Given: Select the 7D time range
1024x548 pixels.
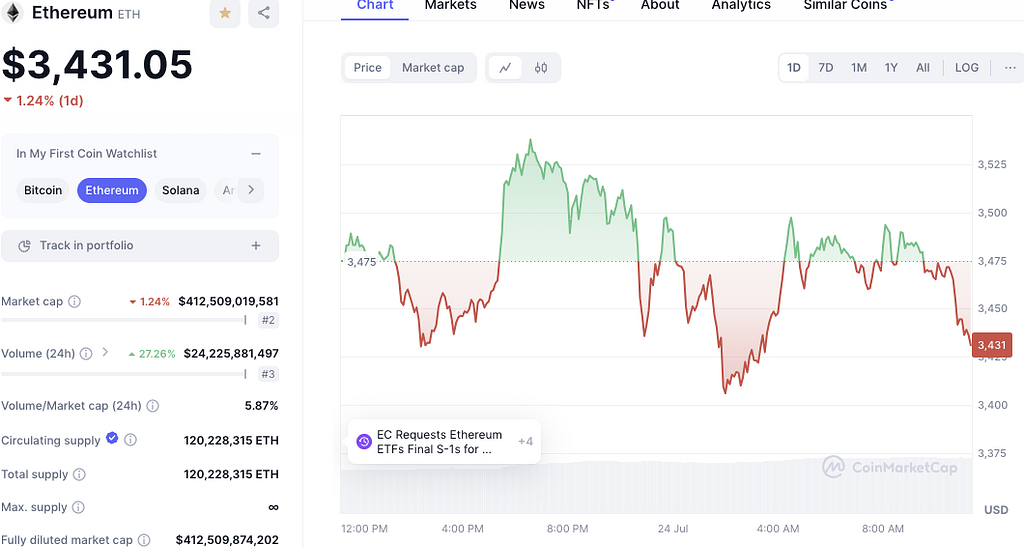Looking at the screenshot, I should 826,68.
